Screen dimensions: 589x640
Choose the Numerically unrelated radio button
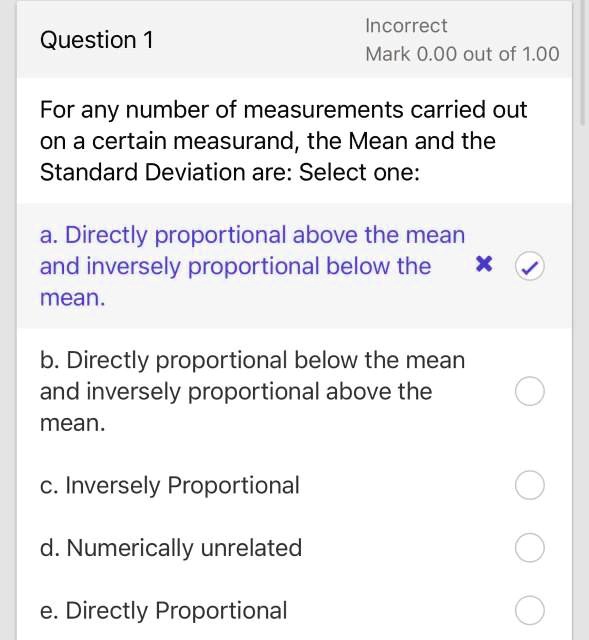[x=529, y=547]
